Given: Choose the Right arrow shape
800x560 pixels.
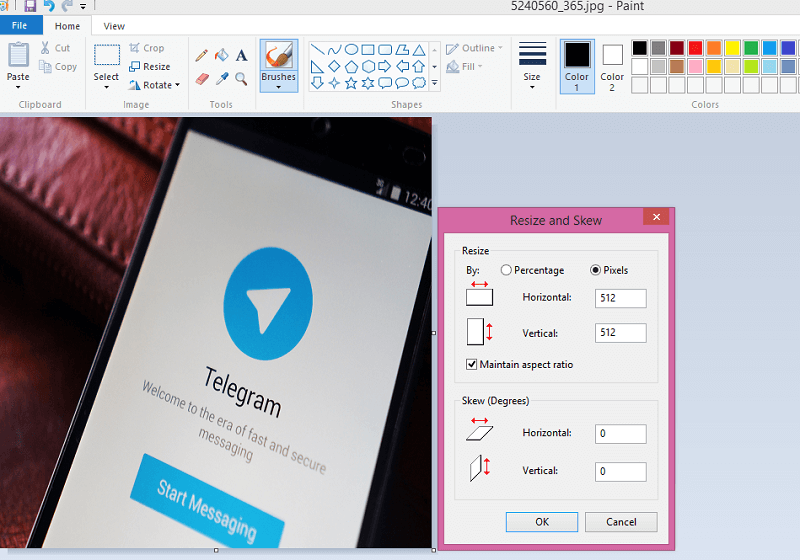Looking at the screenshot, I should coord(385,66).
